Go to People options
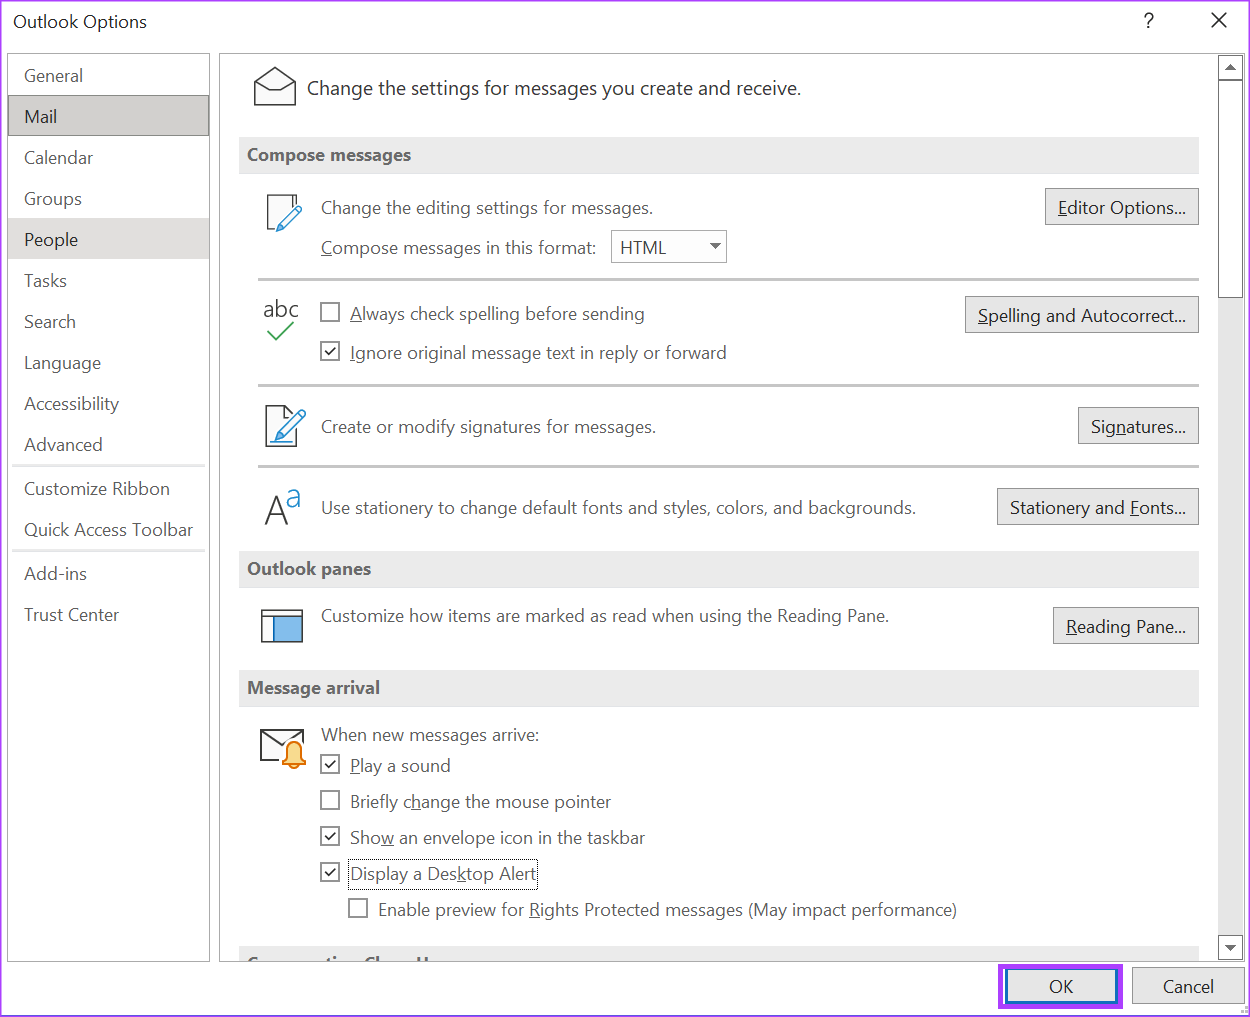 tap(108, 239)
